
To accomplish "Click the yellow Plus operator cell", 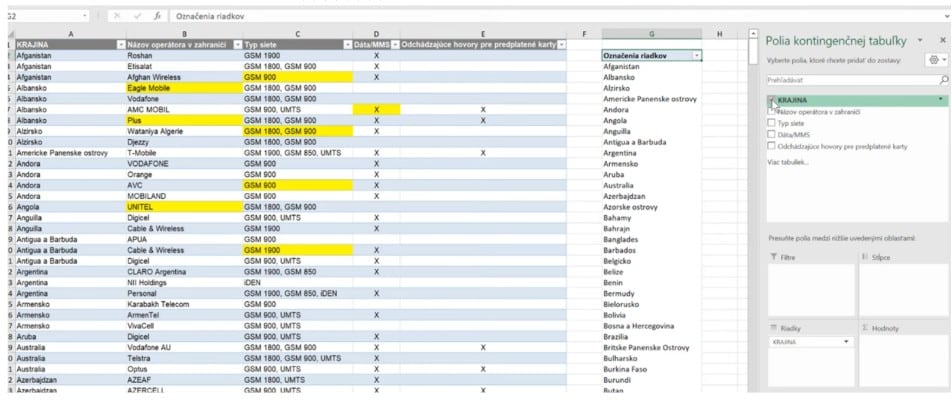I will pyautogui.click(x=185, y=120).
